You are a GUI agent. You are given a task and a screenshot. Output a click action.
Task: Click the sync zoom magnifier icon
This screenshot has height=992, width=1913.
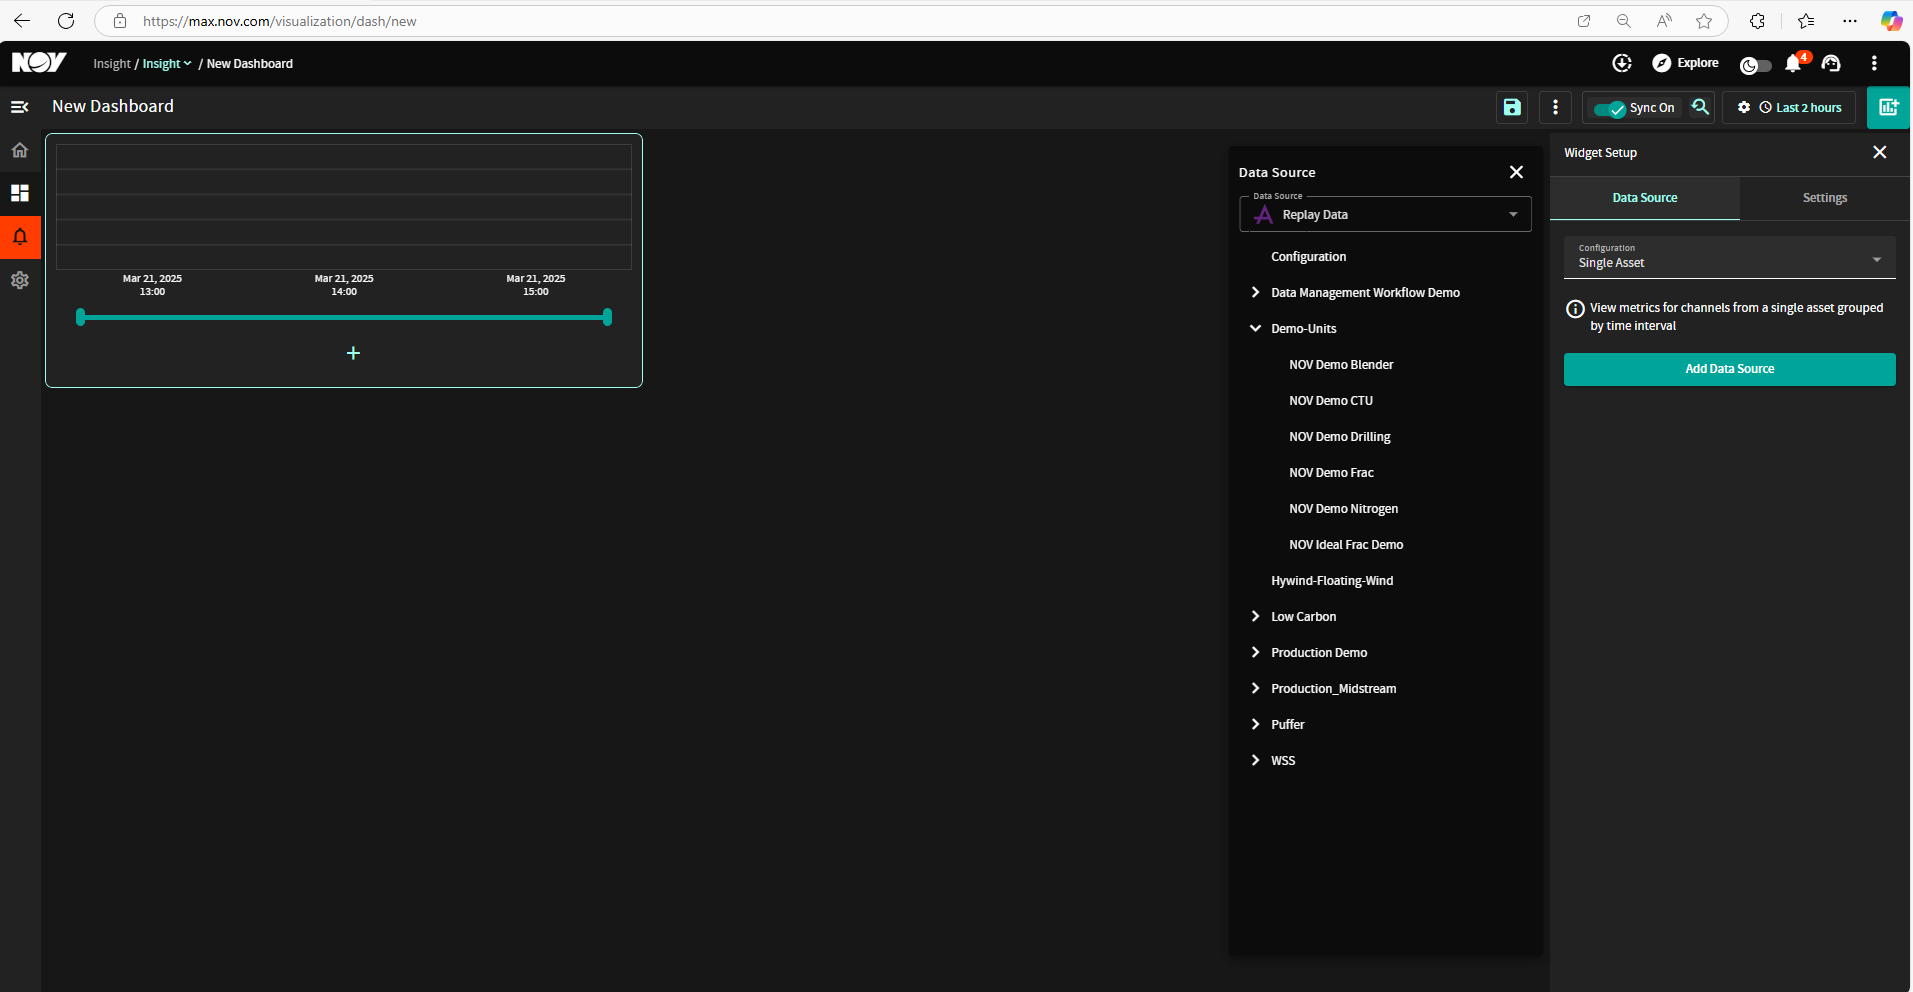click(x=1700, y=107)
